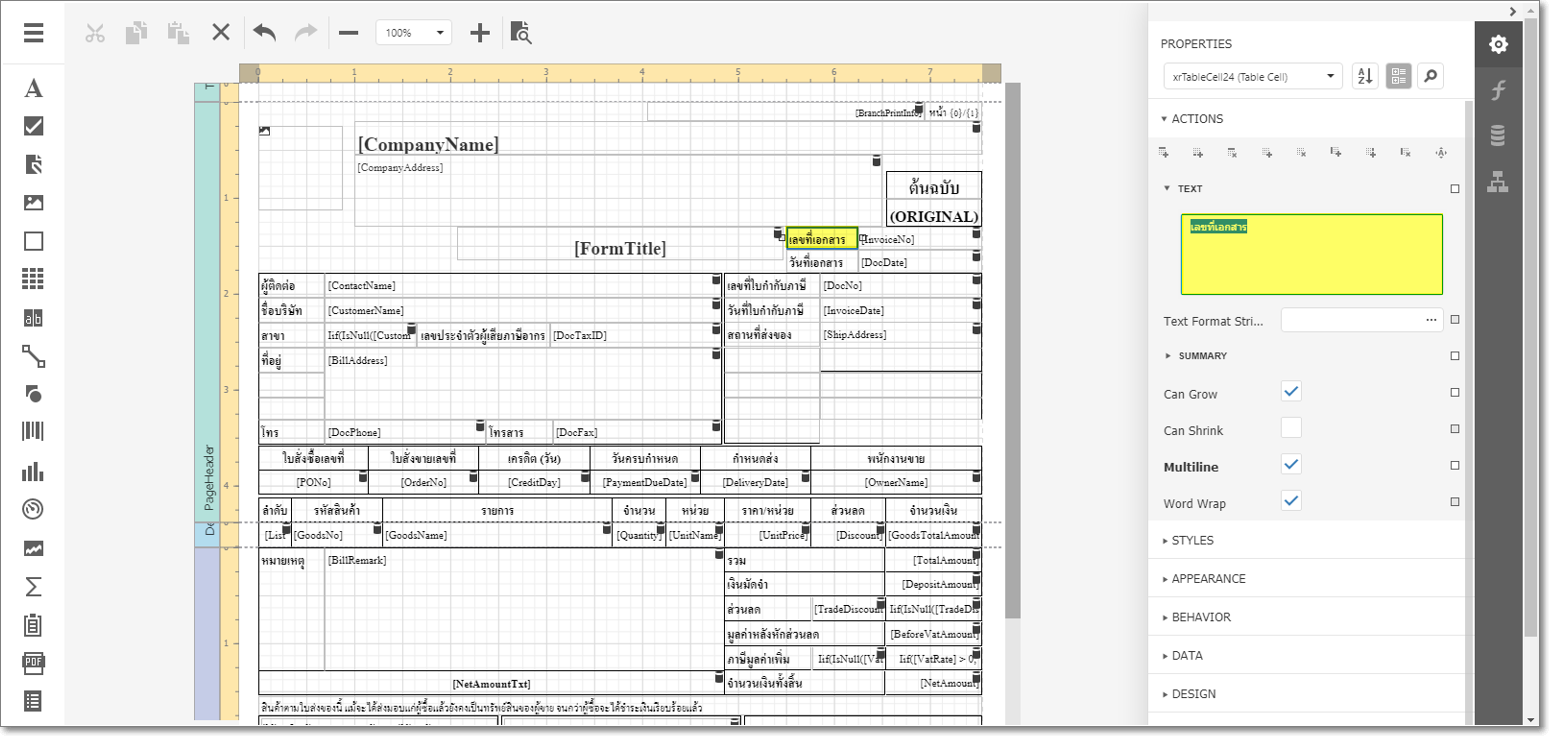Select the Table control tool

33,279
